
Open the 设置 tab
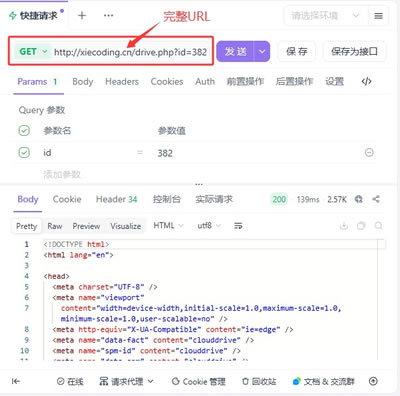click(x=335, y=82)
